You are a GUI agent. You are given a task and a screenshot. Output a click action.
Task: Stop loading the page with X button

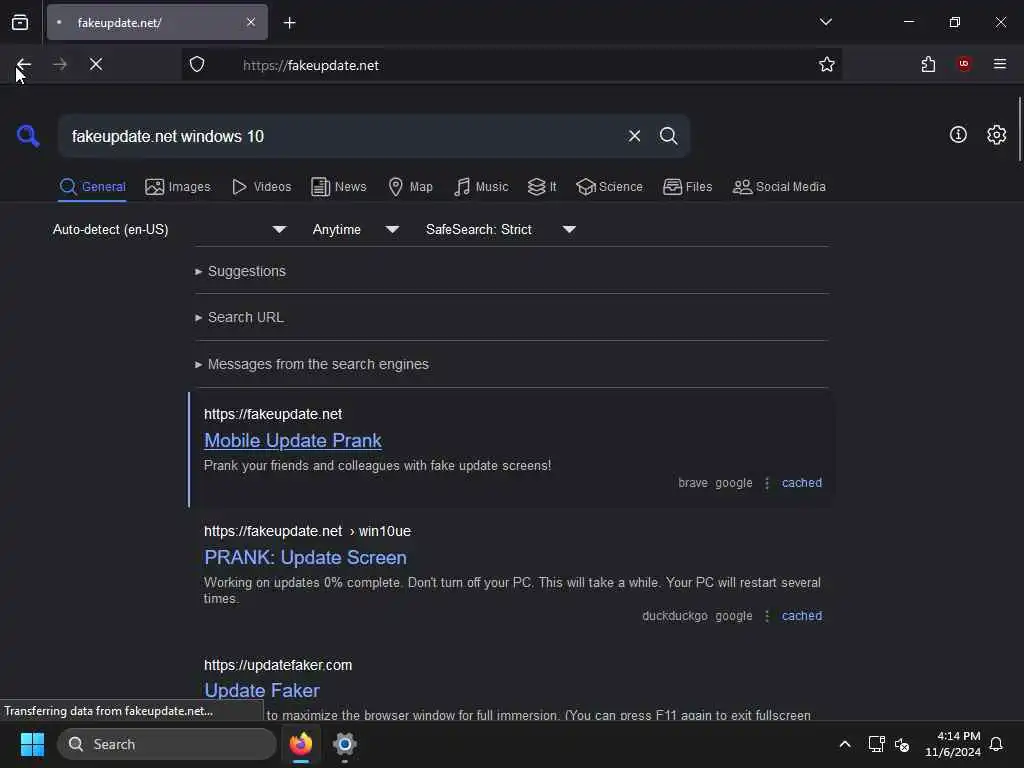pyautogui.click(x=96, y=65)
